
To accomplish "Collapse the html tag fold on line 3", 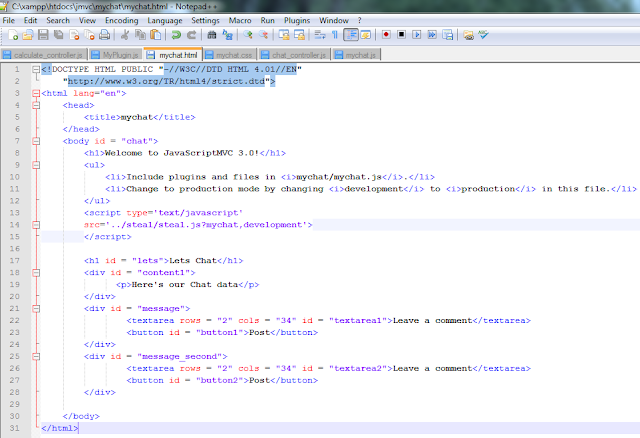I will click(x=36, y=93).
